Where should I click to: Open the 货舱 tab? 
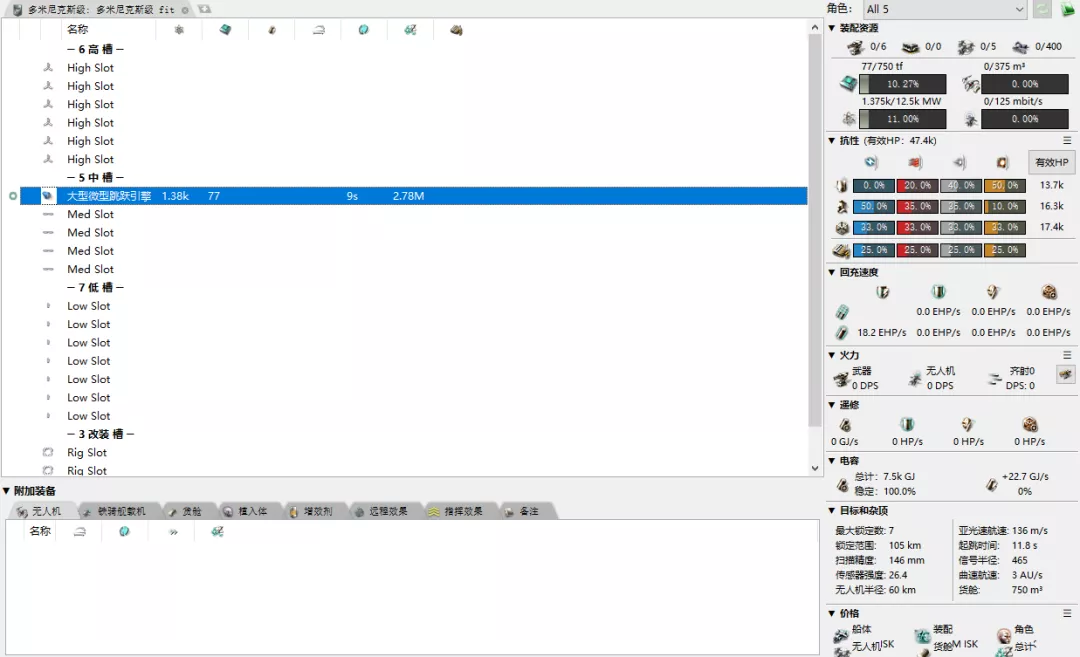(185, 511)
